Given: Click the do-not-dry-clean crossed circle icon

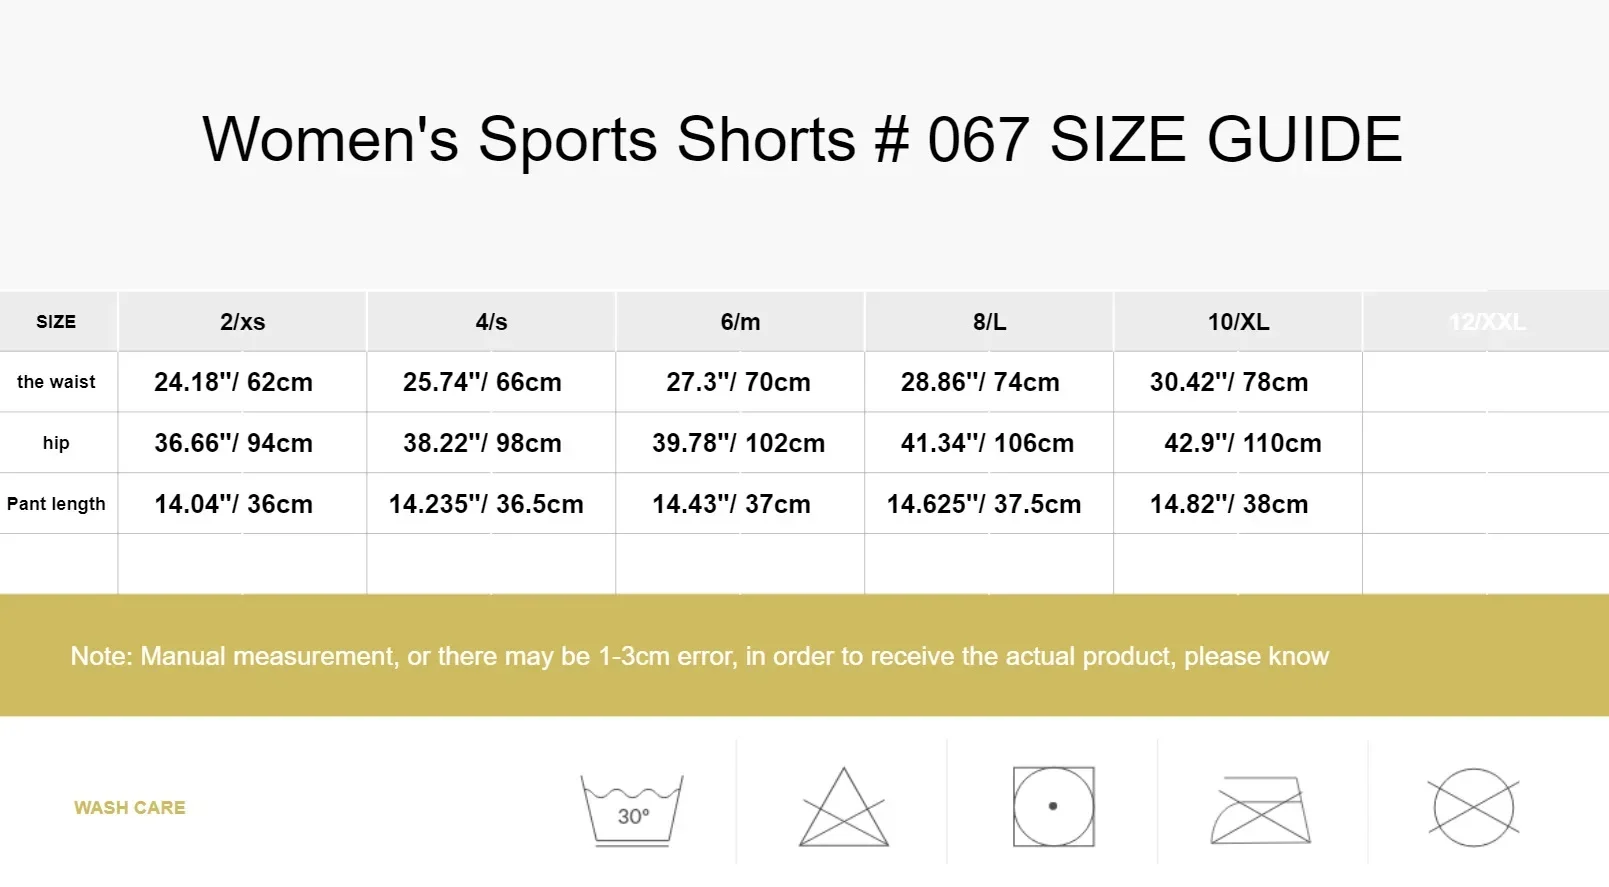Looking at the screenshot, I should click(1473, 807).
